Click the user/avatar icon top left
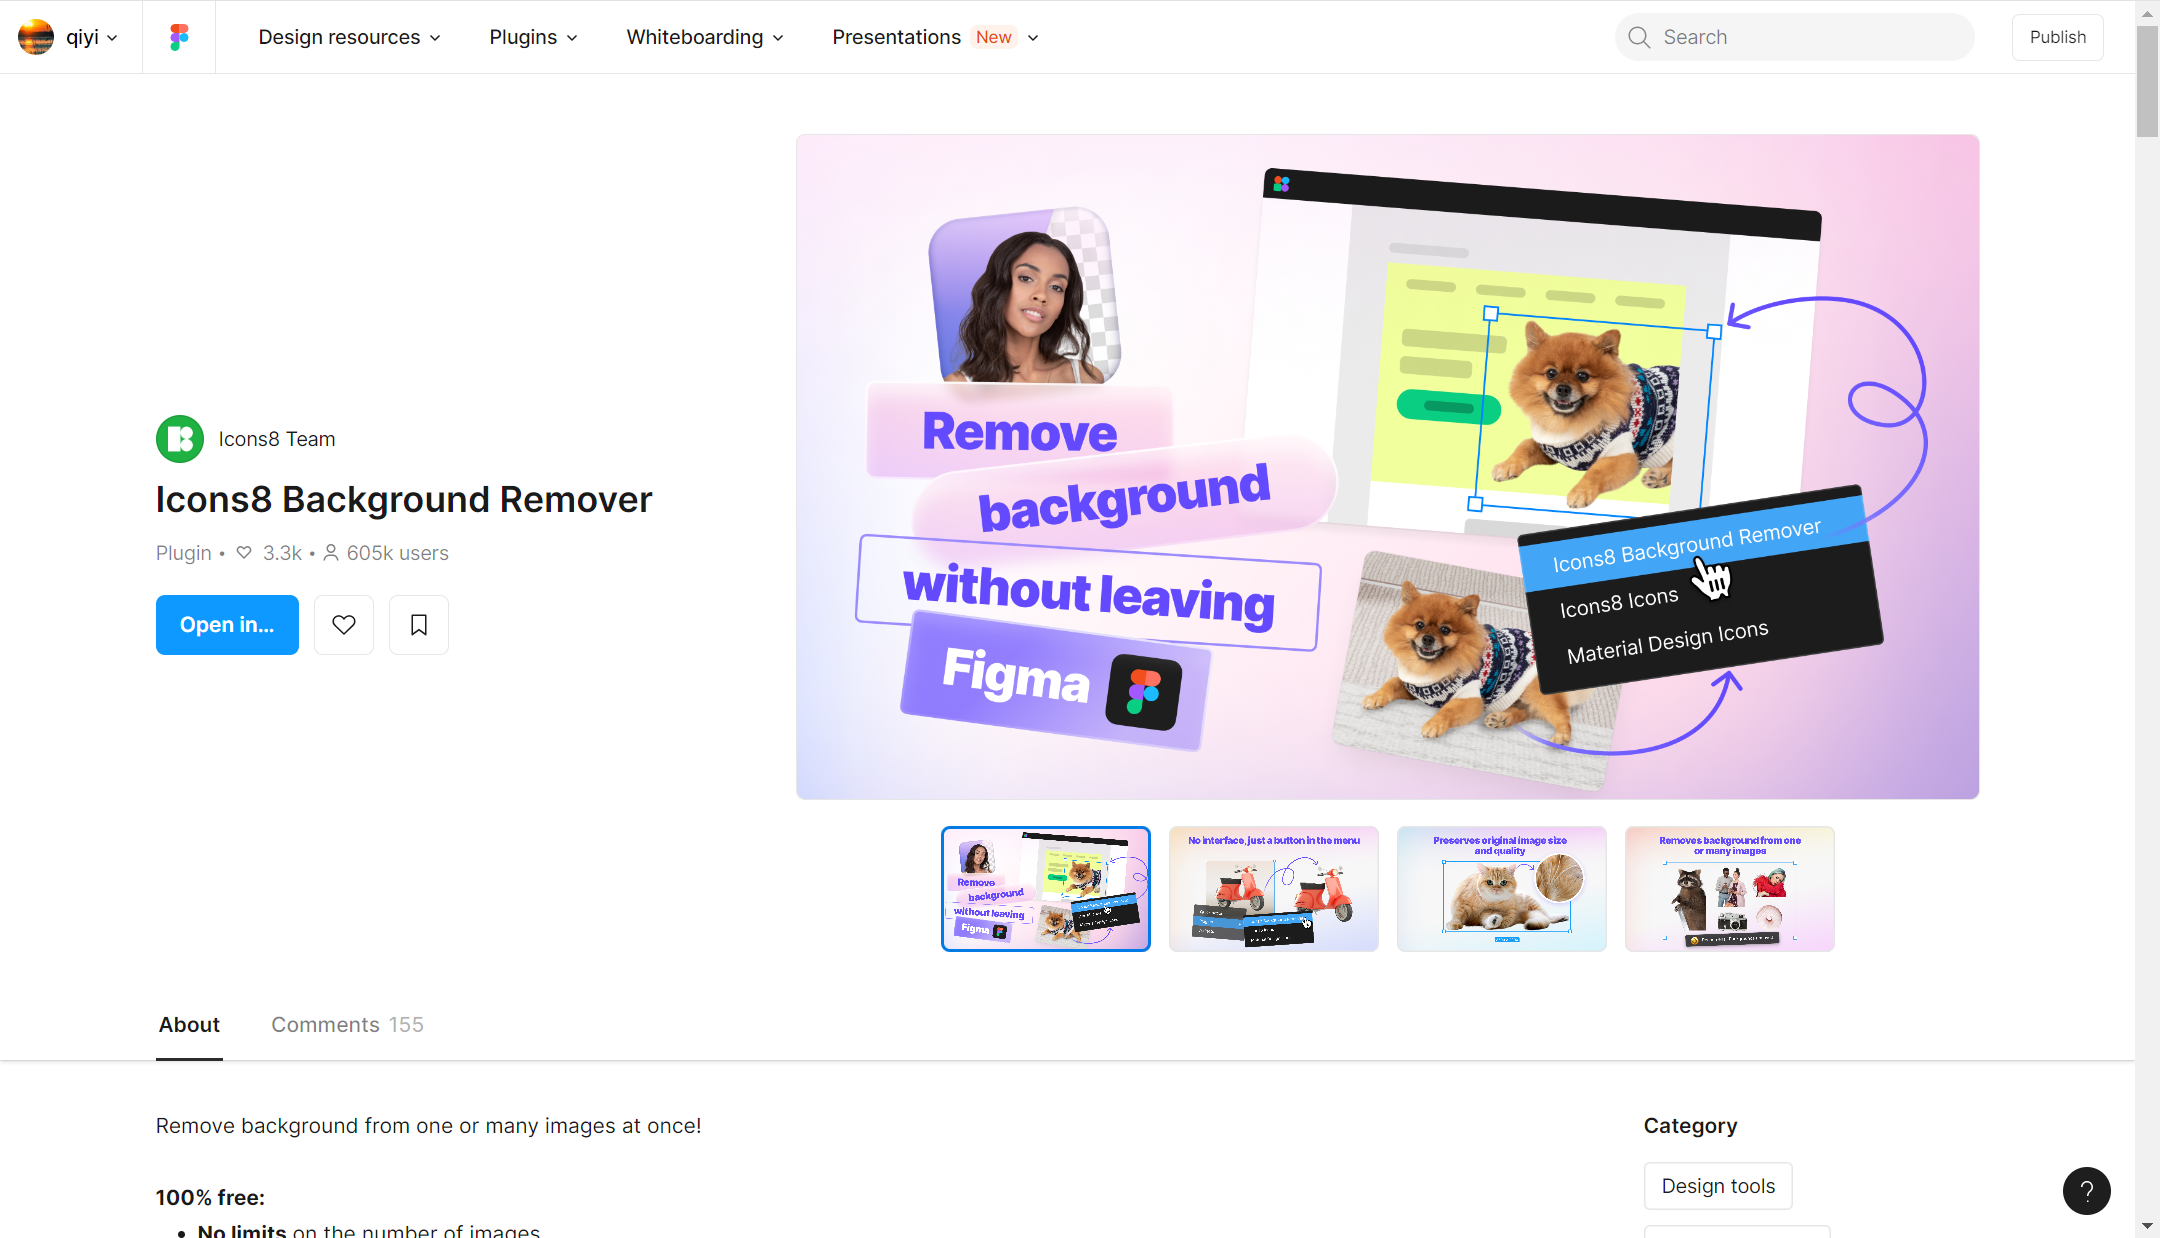 click(36, 36)
